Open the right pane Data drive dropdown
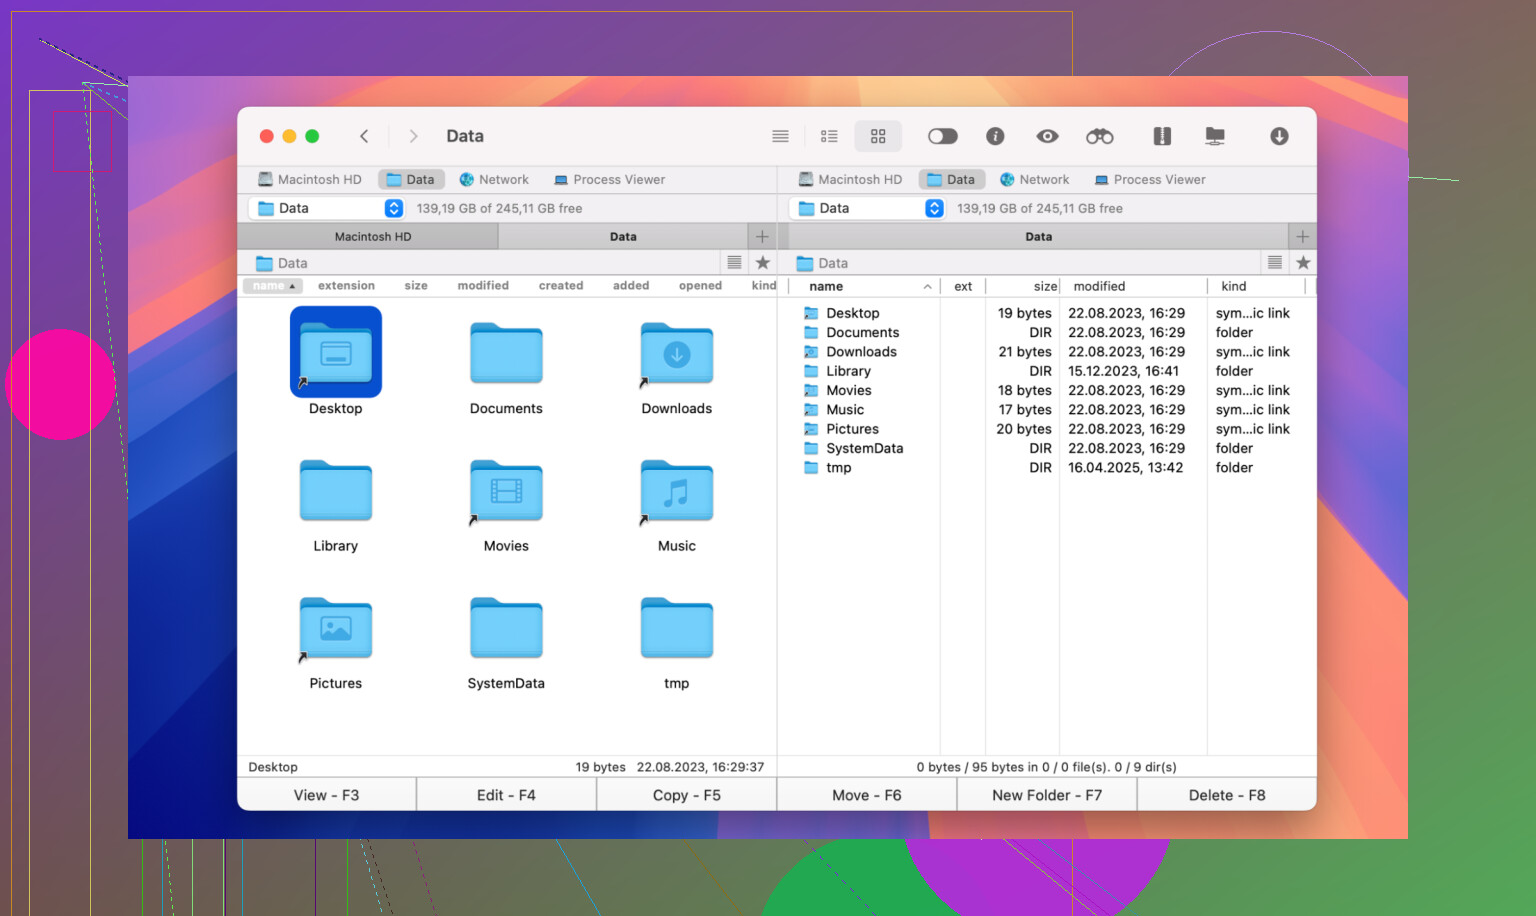 click(934, 208)
